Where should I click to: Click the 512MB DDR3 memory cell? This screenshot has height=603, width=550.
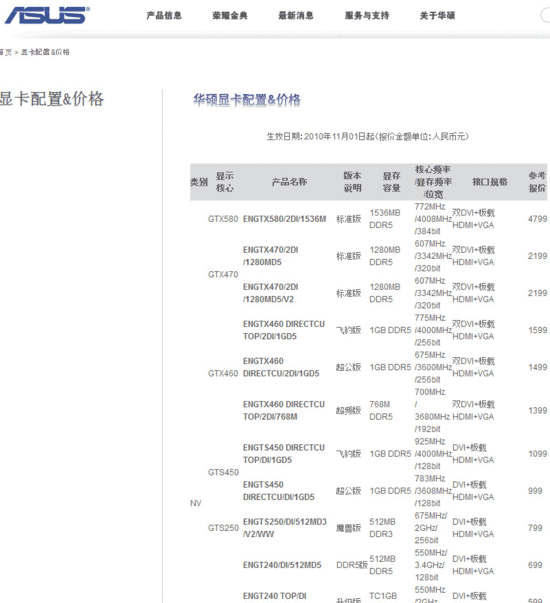tap(382, 528)
